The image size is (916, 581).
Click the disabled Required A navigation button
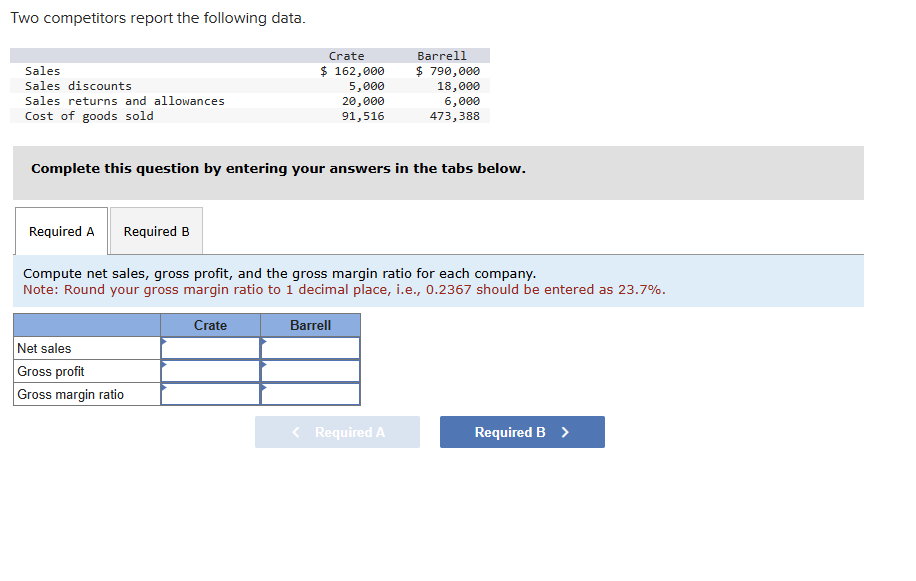(x=337, y=432)
